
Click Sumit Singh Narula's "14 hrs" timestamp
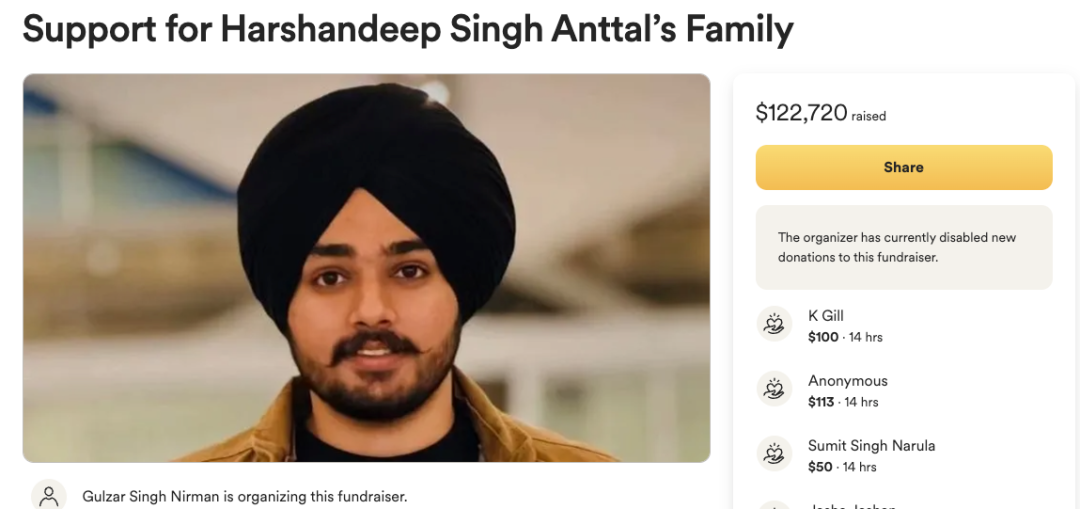859,467
